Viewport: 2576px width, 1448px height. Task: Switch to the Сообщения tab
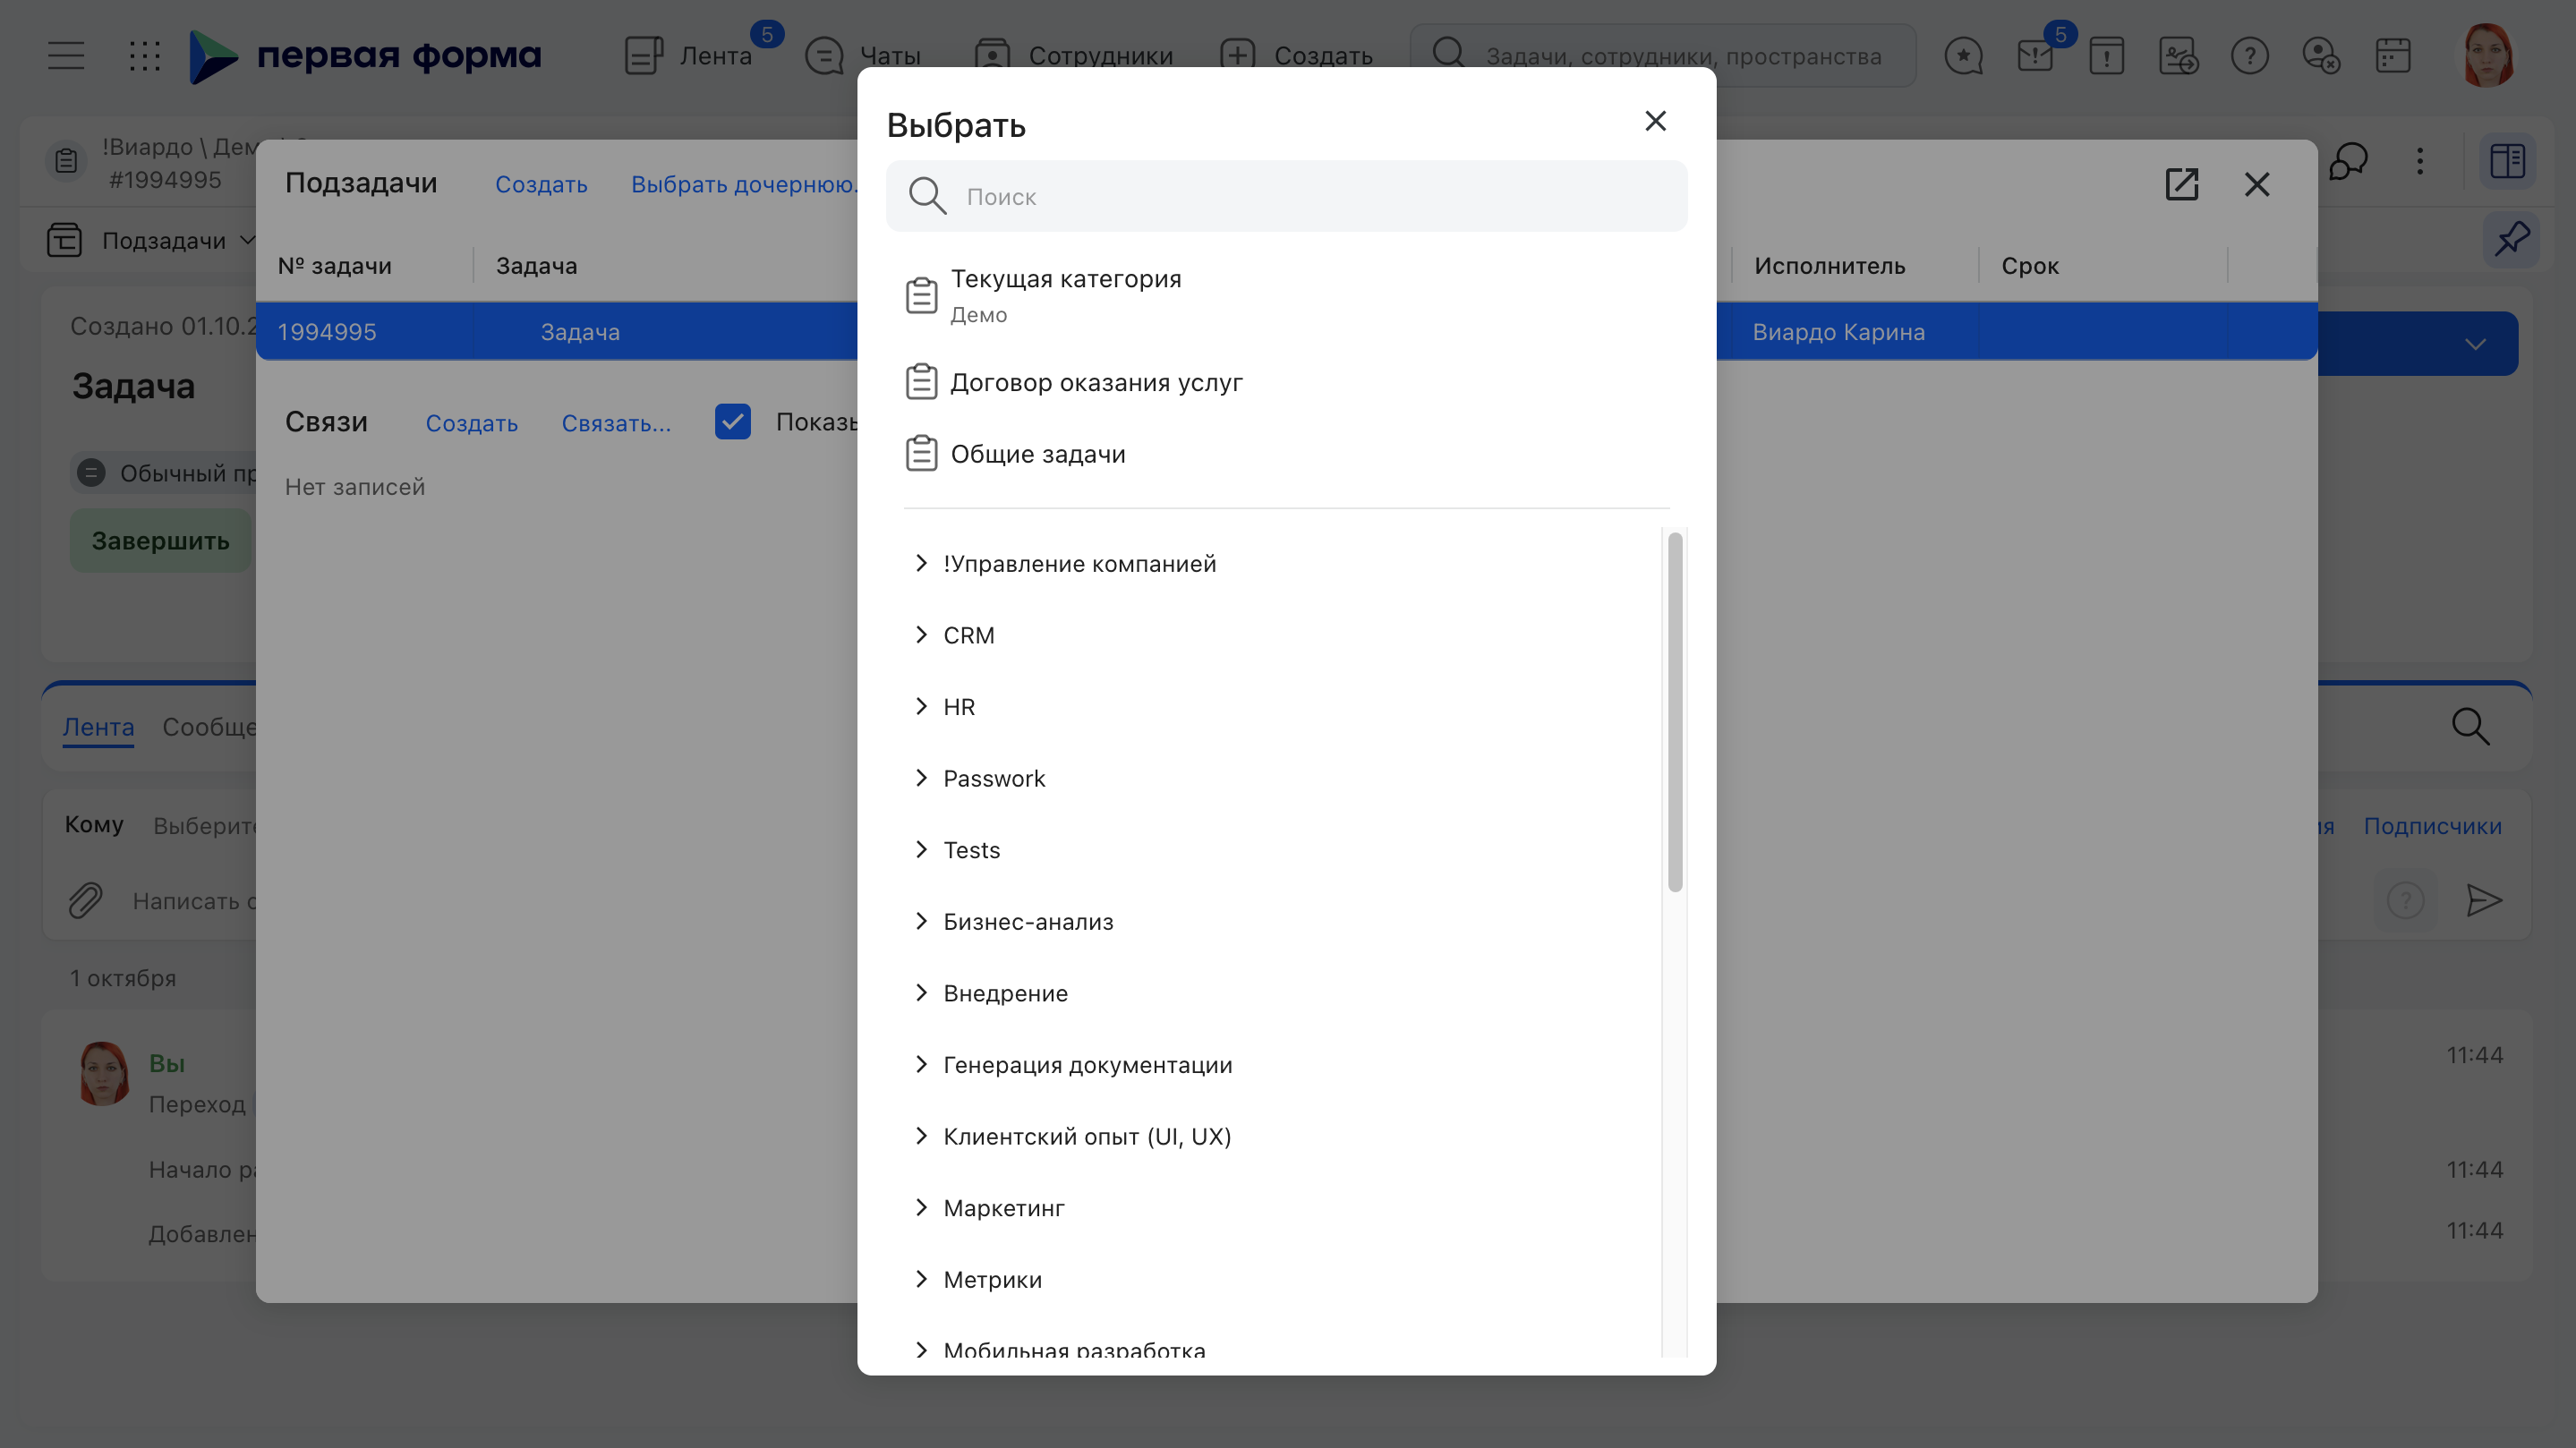pos(209,727)
